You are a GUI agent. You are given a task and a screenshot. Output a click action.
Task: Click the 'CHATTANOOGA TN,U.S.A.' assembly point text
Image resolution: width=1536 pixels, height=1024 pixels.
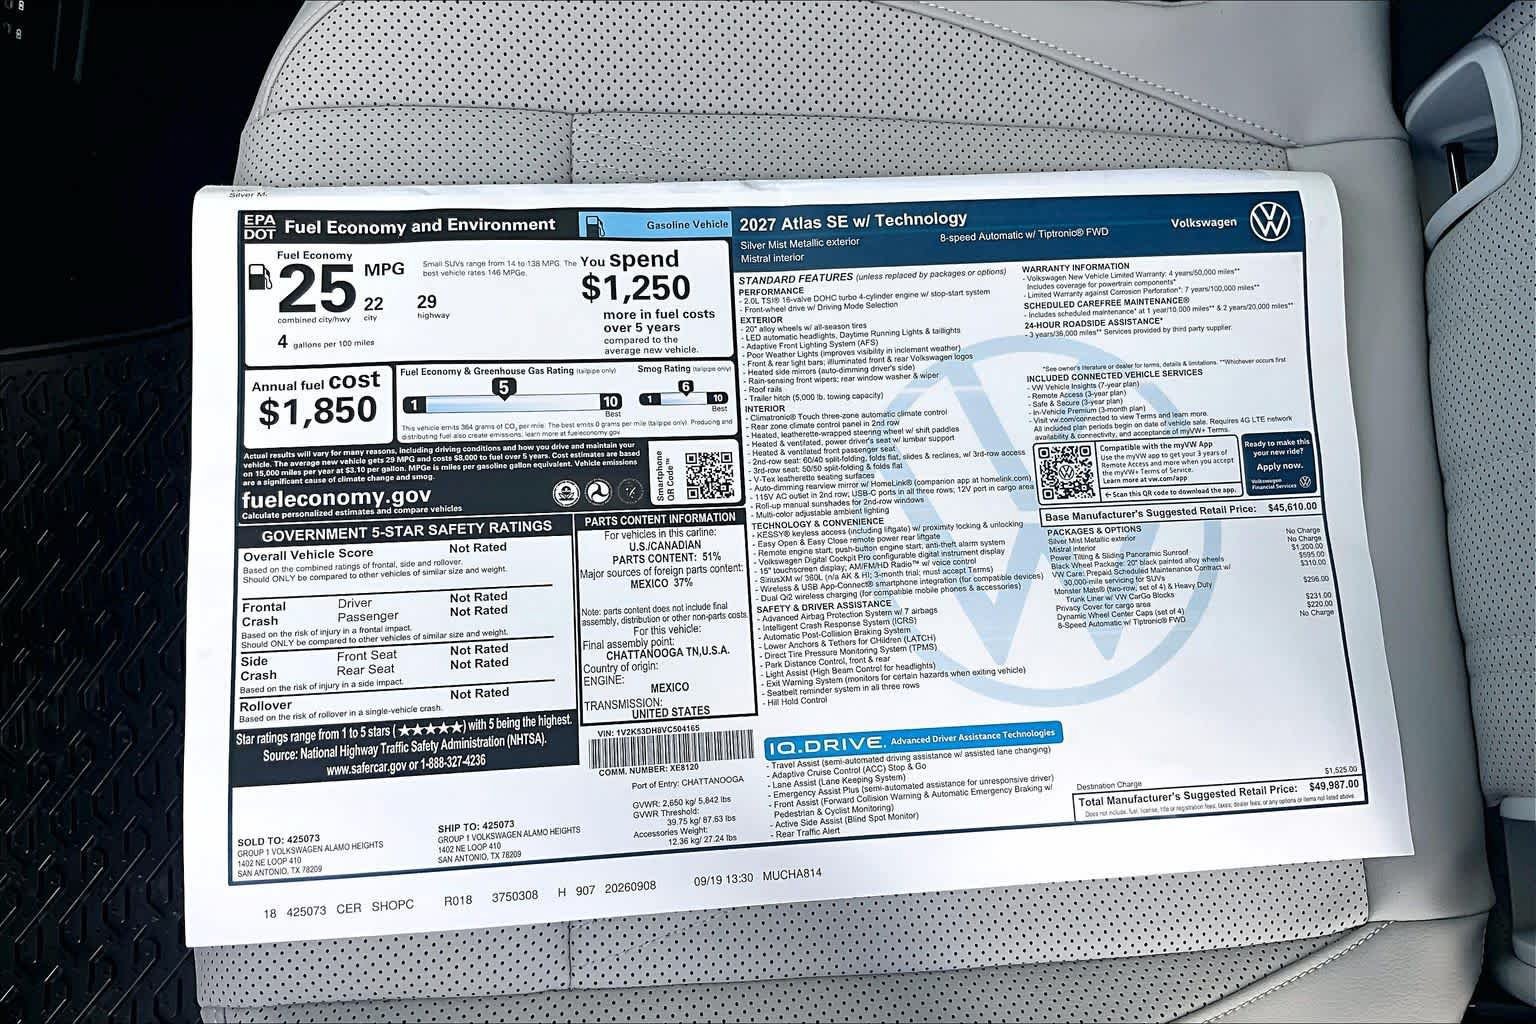669,652
